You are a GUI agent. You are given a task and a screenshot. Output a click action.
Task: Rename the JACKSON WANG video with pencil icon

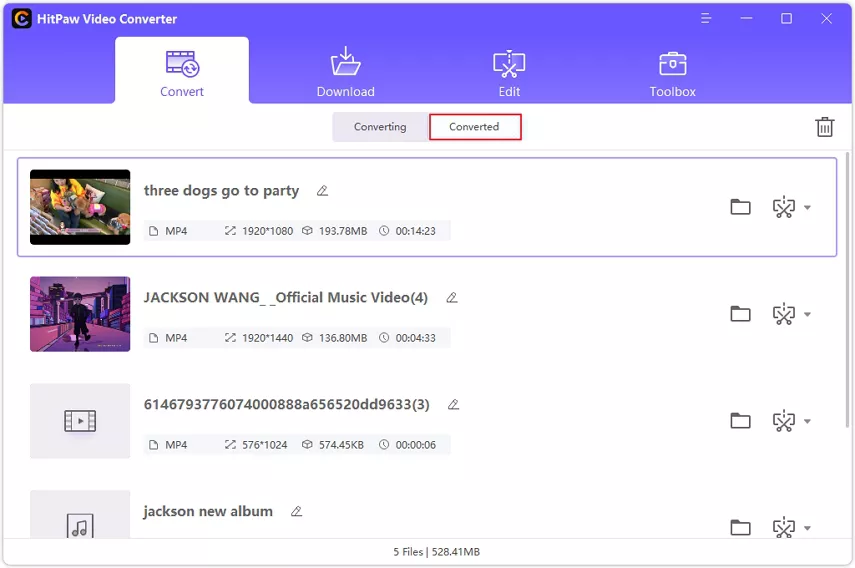click(452, 298)
